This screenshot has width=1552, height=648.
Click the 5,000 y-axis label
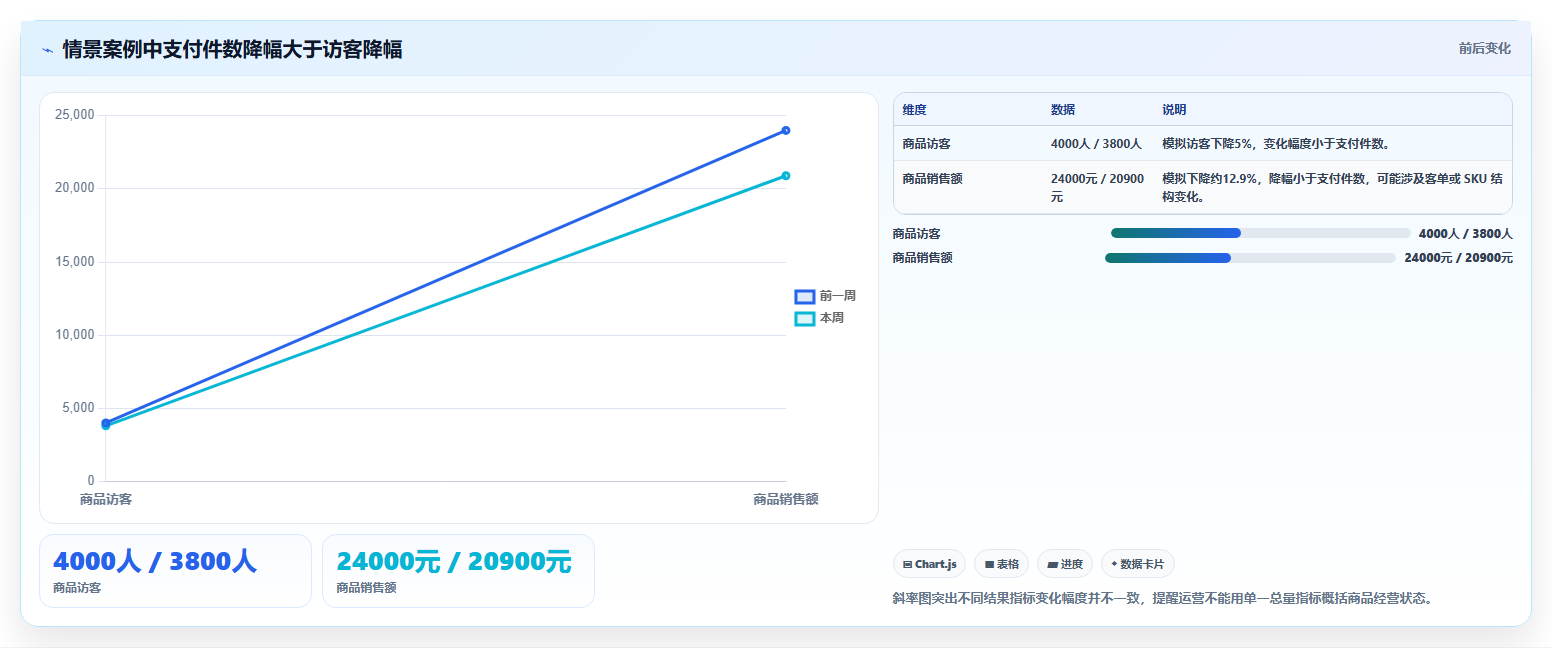(x=78, y=408)
